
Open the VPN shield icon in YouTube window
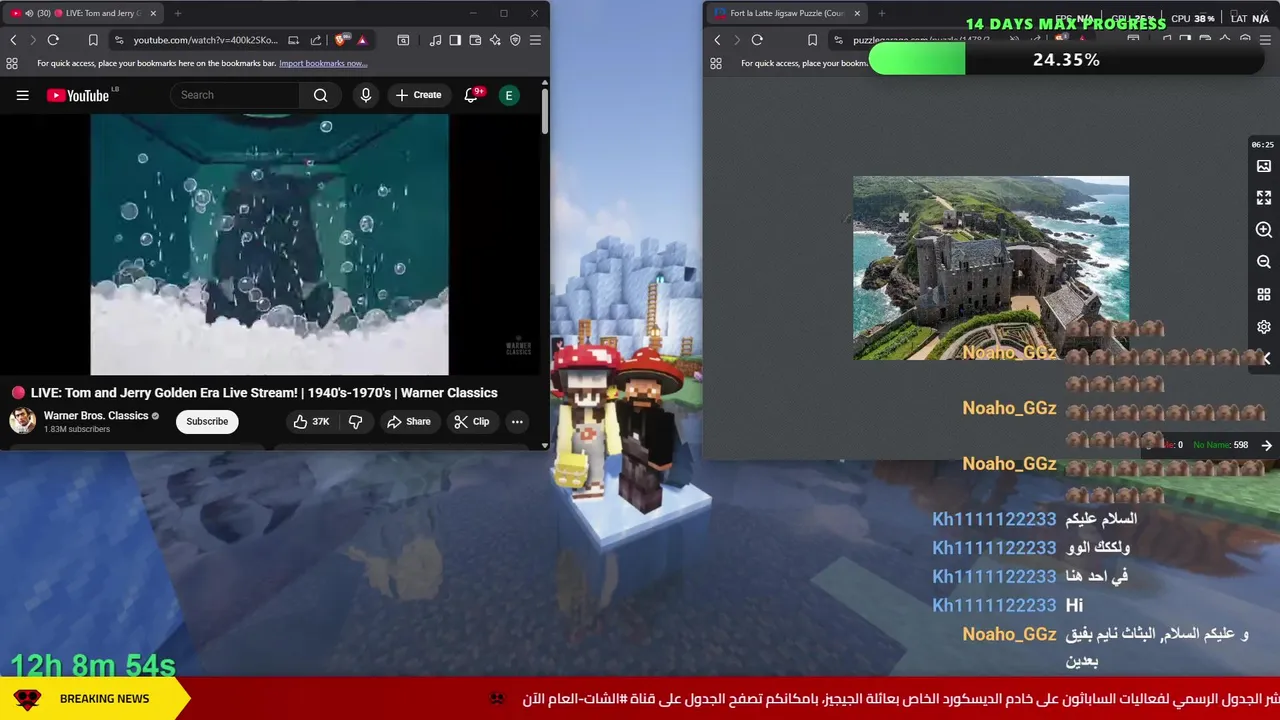pos(515,40)
